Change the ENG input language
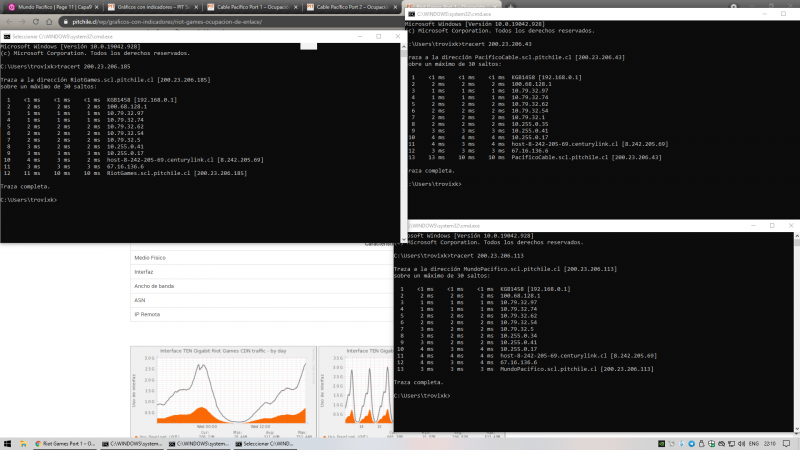Viewport: 800px width, 450px height. click(754, 444)
